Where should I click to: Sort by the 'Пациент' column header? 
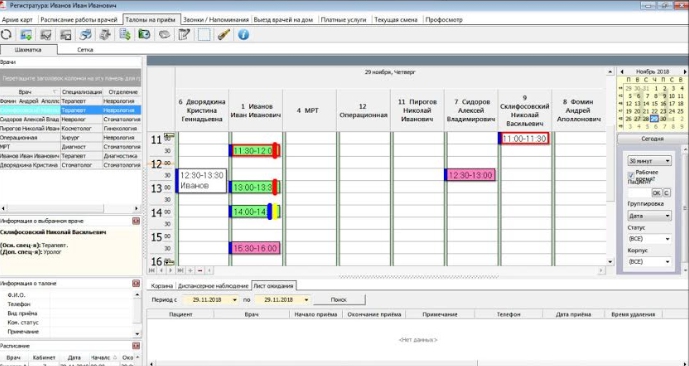pos(180,314)
